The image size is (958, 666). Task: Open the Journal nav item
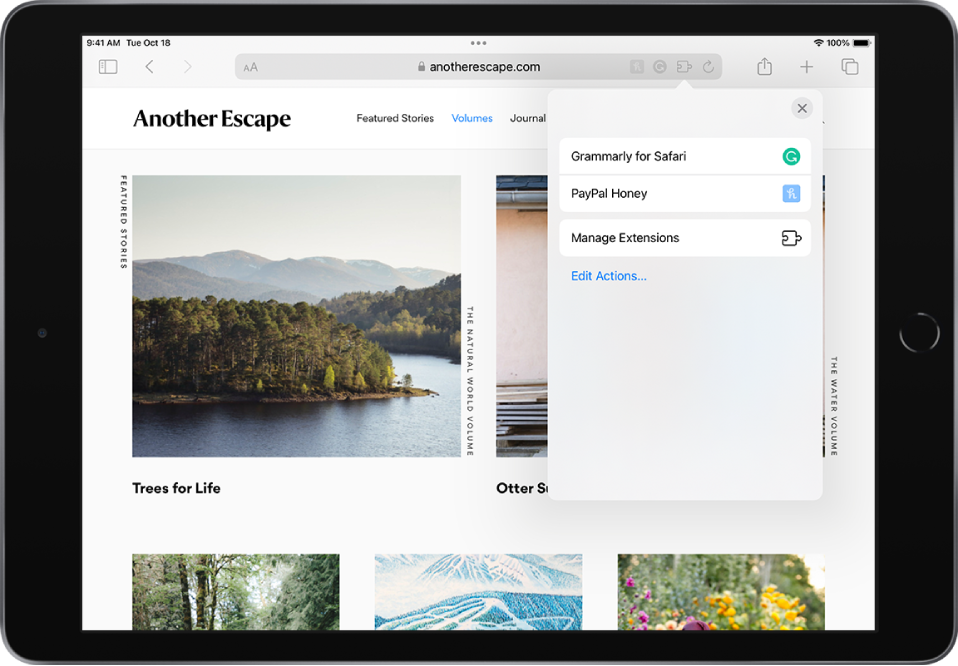pyautogui.click(x=528, y=118)
